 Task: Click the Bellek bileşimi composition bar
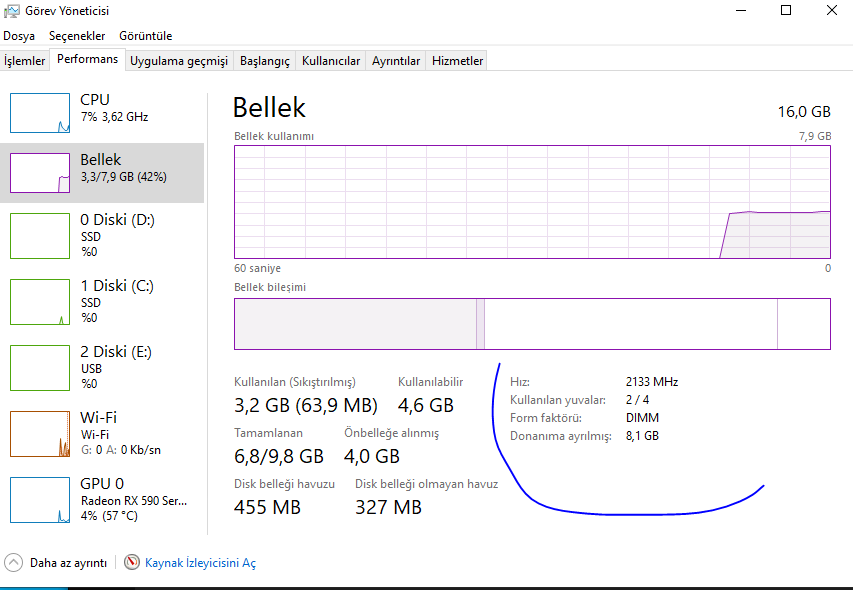[532, 324]
